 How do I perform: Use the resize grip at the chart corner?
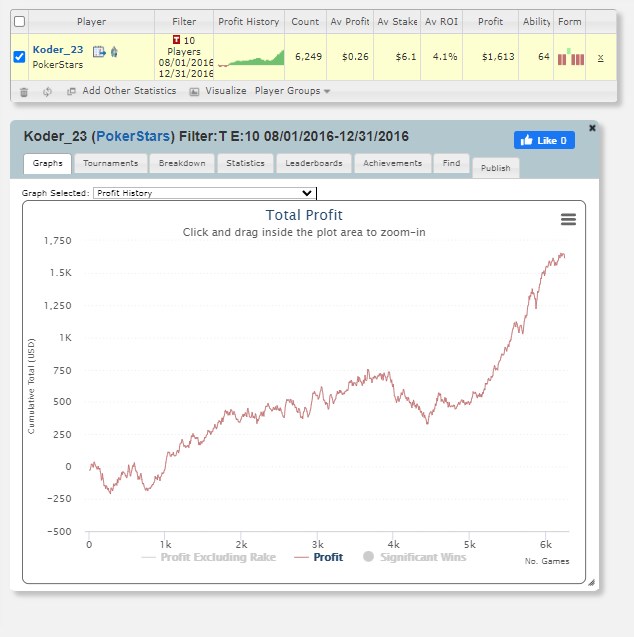tap(591, 583)
